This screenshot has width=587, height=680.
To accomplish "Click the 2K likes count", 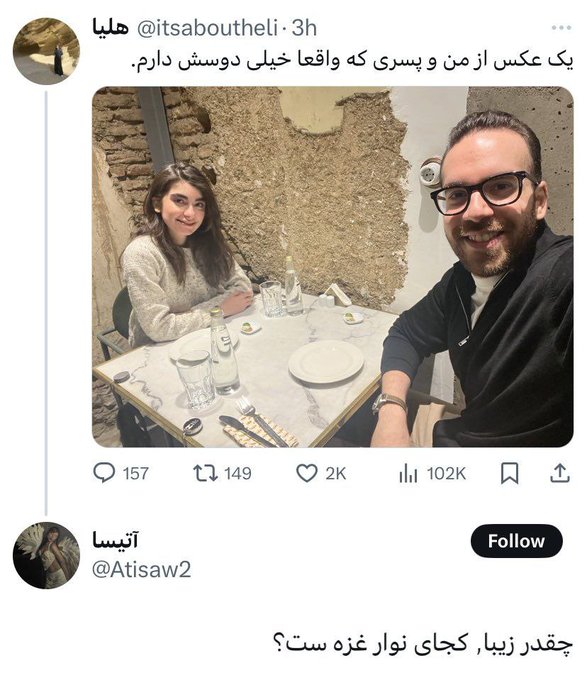I will pyautogui.click(x=336, y=474).
